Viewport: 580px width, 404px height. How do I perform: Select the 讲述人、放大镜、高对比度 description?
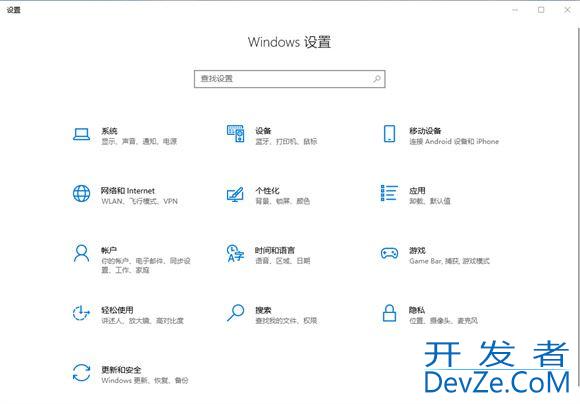142,321
